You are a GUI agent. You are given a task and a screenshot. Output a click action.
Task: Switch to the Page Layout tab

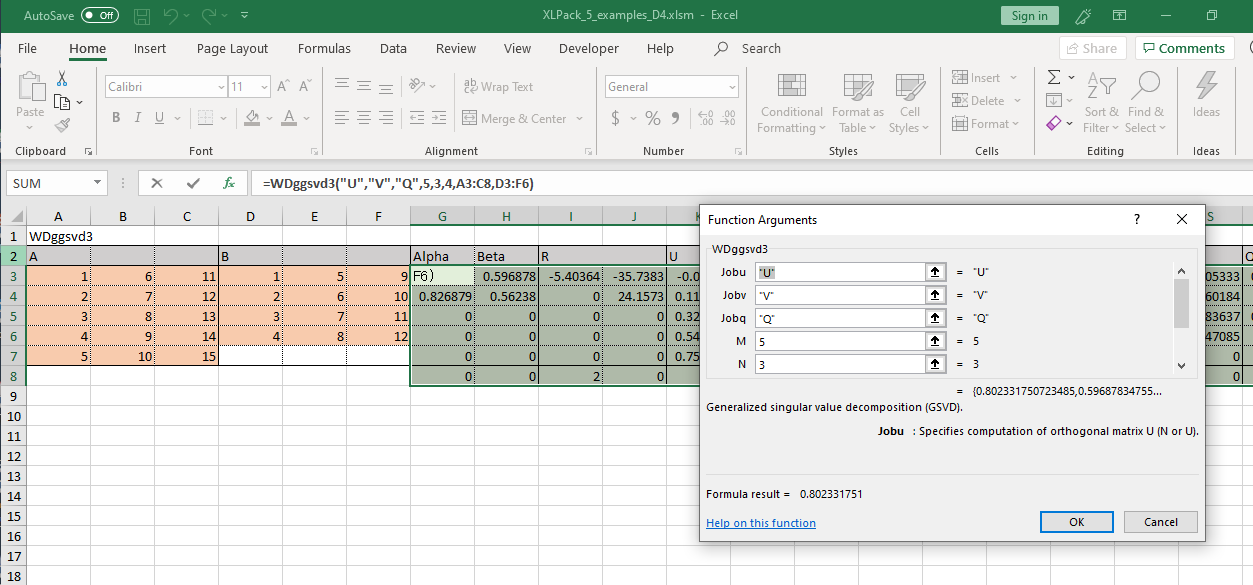[x=232, y=48]
